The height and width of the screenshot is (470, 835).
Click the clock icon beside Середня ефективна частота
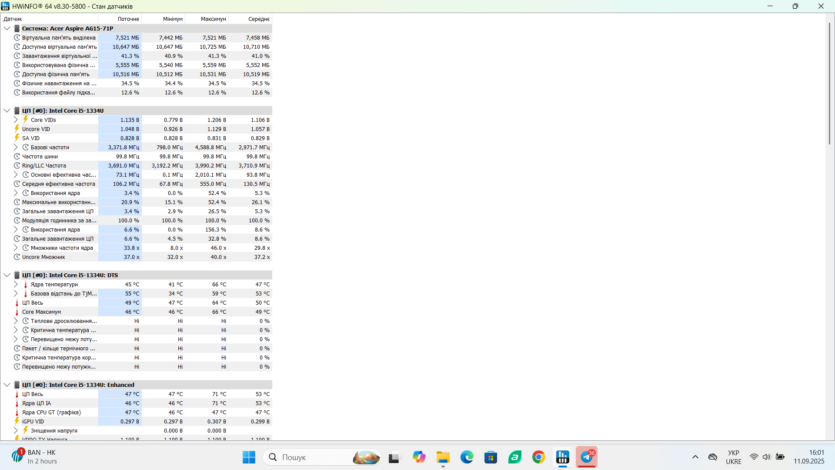[17, 184]
